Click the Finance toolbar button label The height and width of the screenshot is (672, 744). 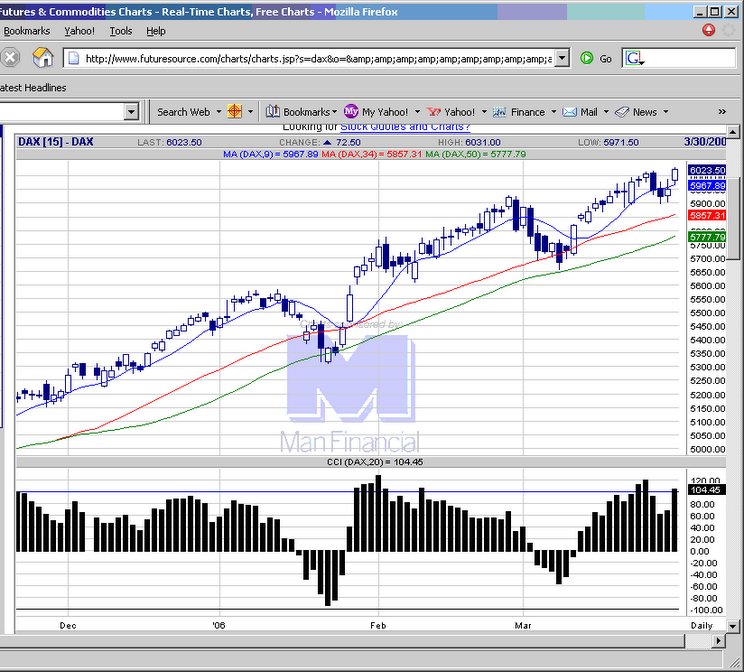(528, 112)
